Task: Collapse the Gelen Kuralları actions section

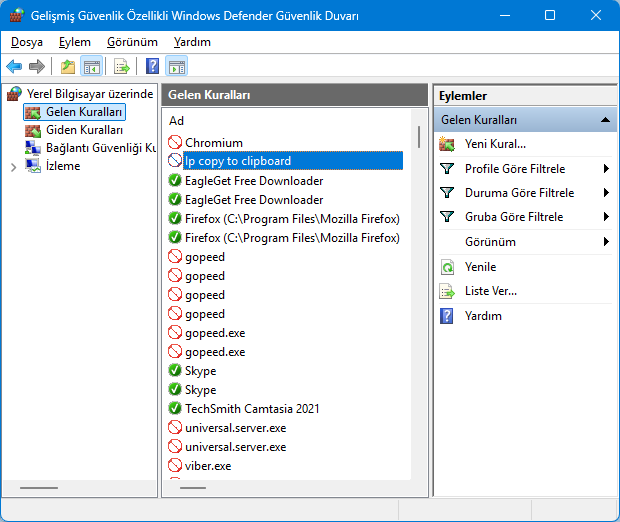Action: (x=605, y=120)
